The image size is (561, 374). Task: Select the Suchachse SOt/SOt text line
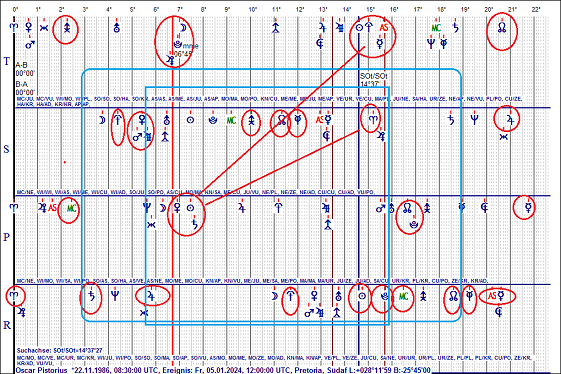[60, 351]
